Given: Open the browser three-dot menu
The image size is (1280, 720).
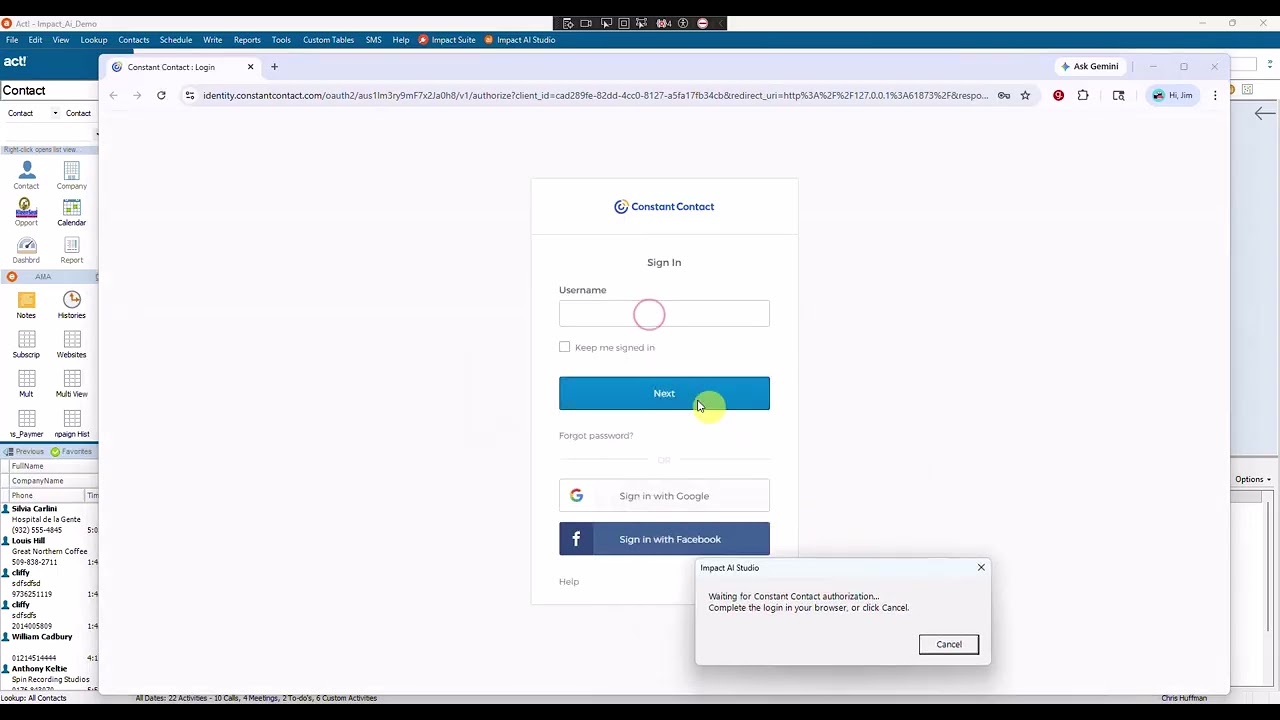Looking at the screenshot, I should [x=1215, y=95].
